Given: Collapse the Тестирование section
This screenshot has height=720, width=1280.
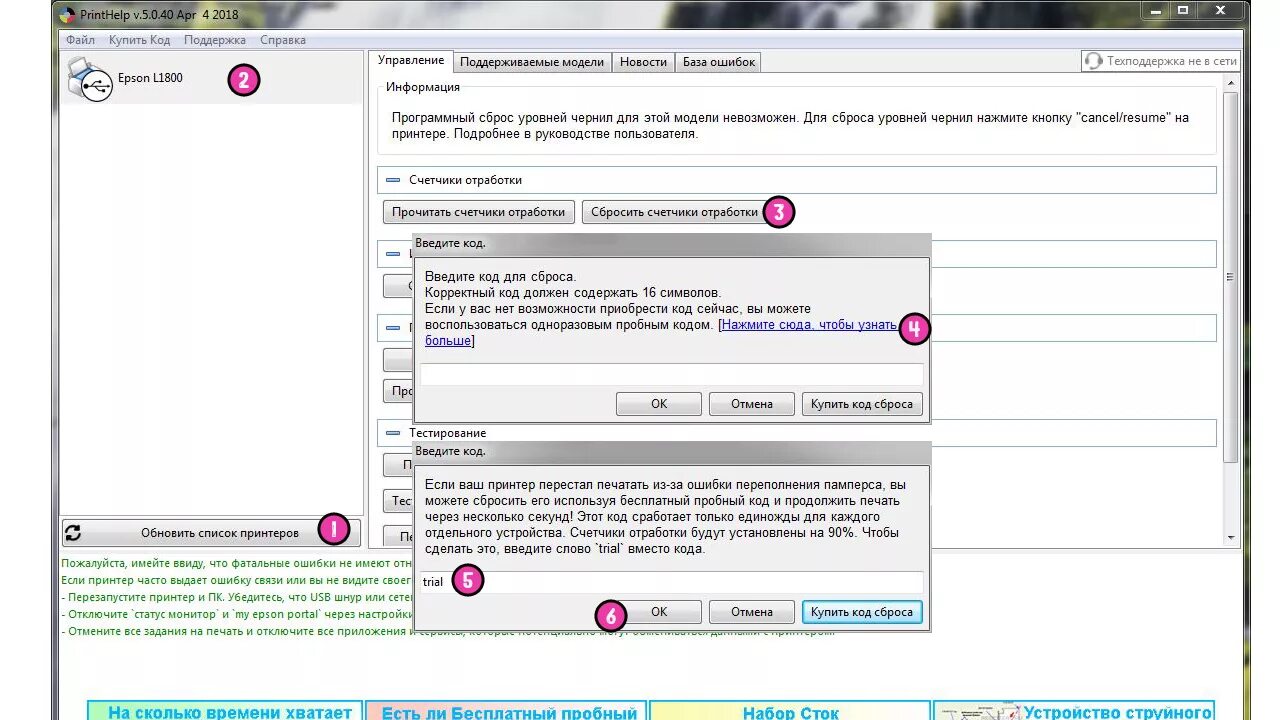Looking at the screenshot, I should click(393, 433).
